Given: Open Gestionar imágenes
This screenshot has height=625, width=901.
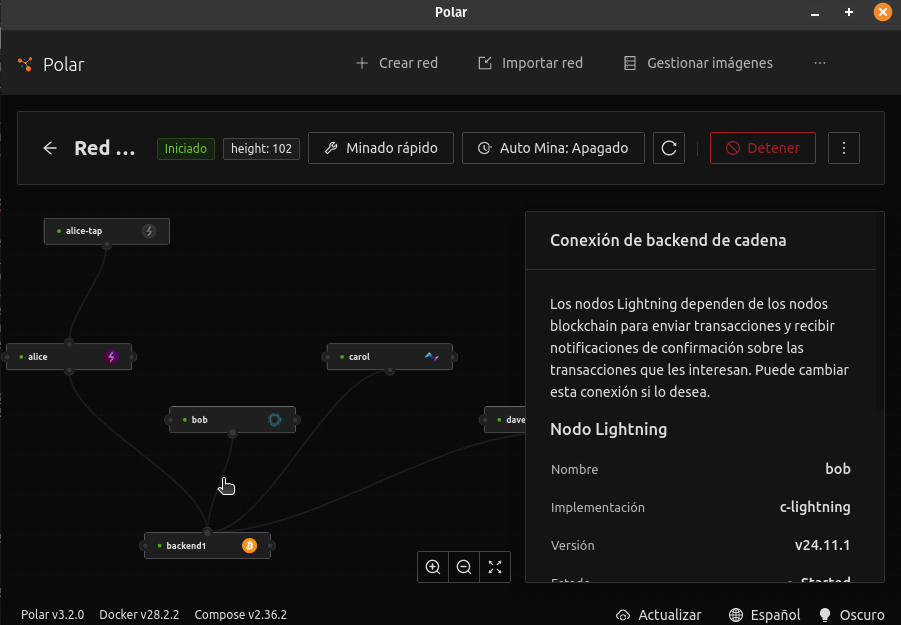Looking at the screenshot, I should point(699,62).
